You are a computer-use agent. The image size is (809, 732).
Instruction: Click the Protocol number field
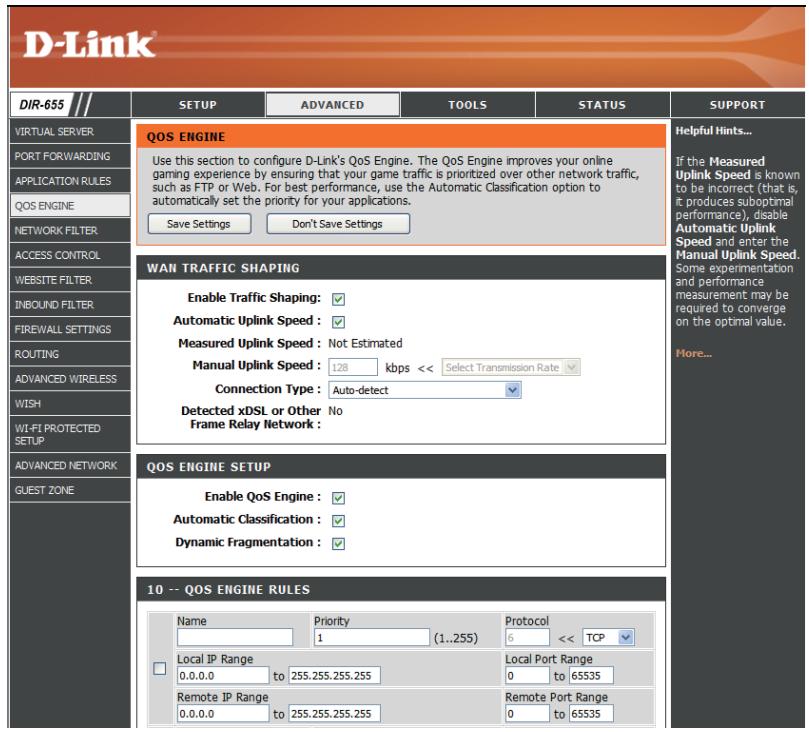[x=527, y=638]
